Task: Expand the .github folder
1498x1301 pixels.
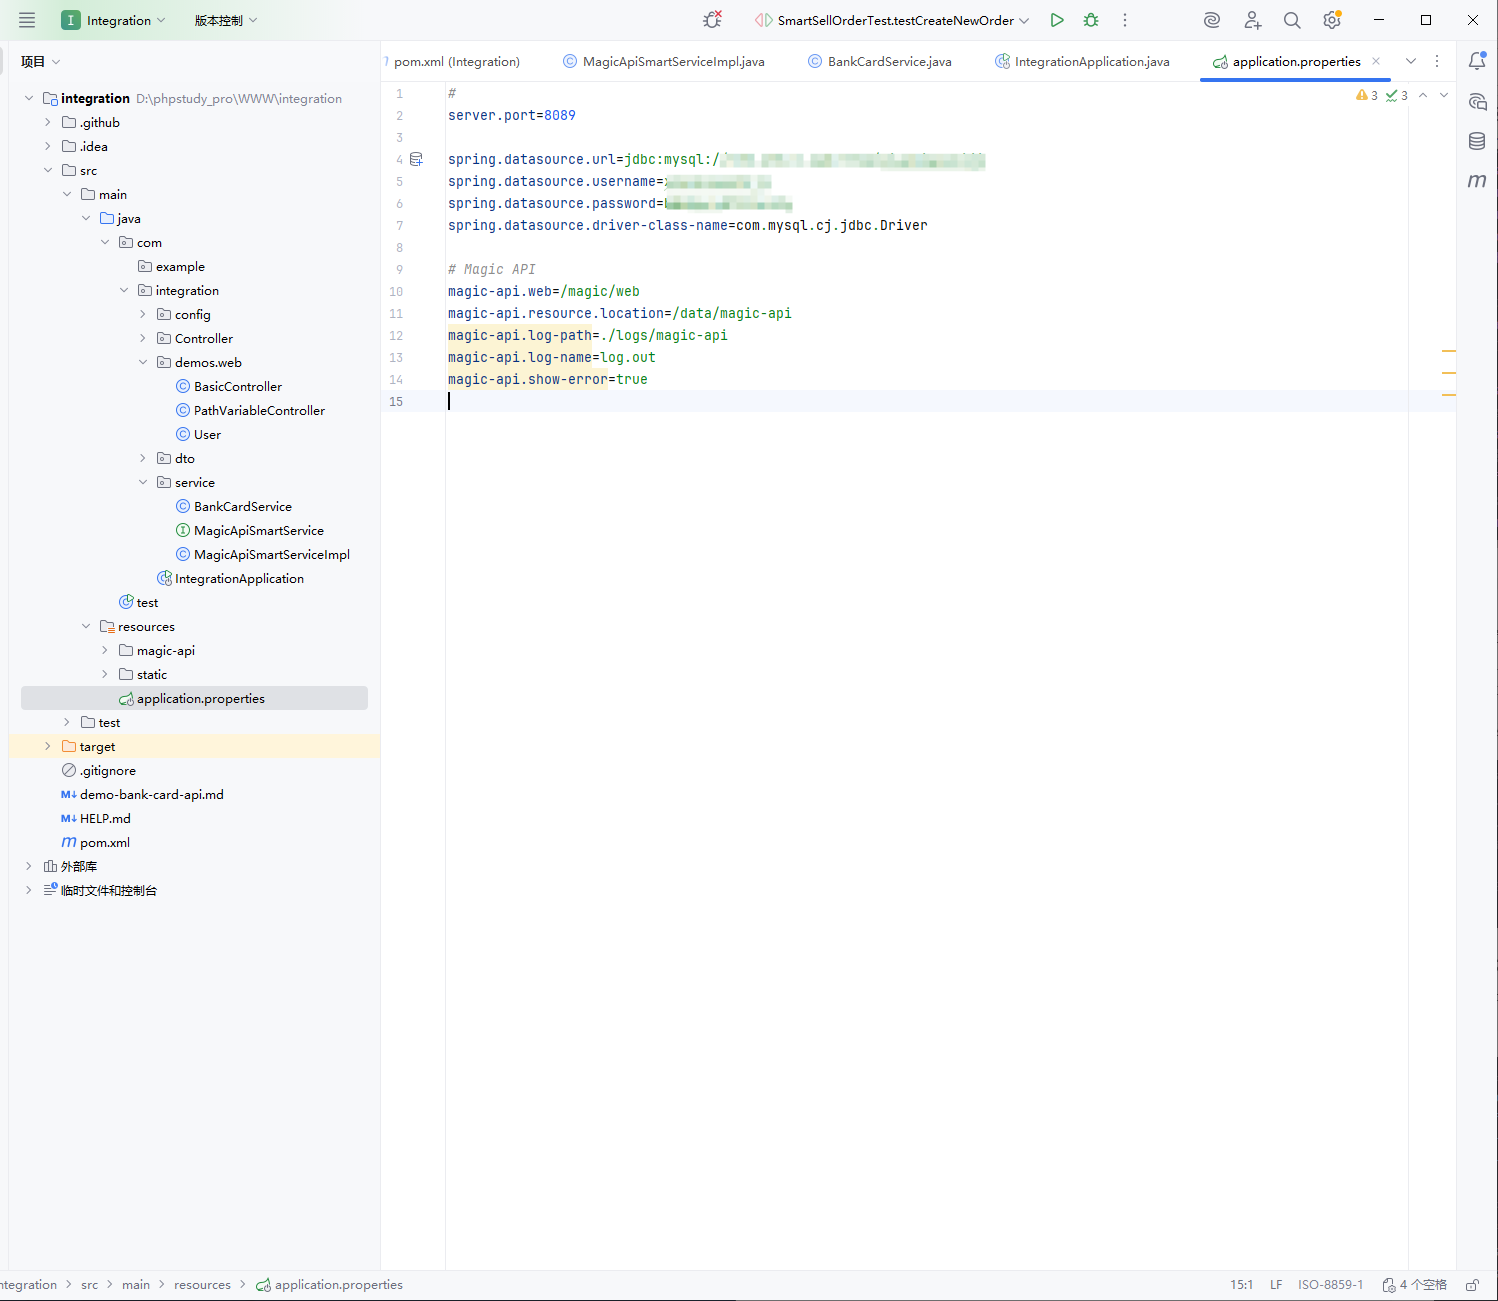Action: [x=47, y=122]
